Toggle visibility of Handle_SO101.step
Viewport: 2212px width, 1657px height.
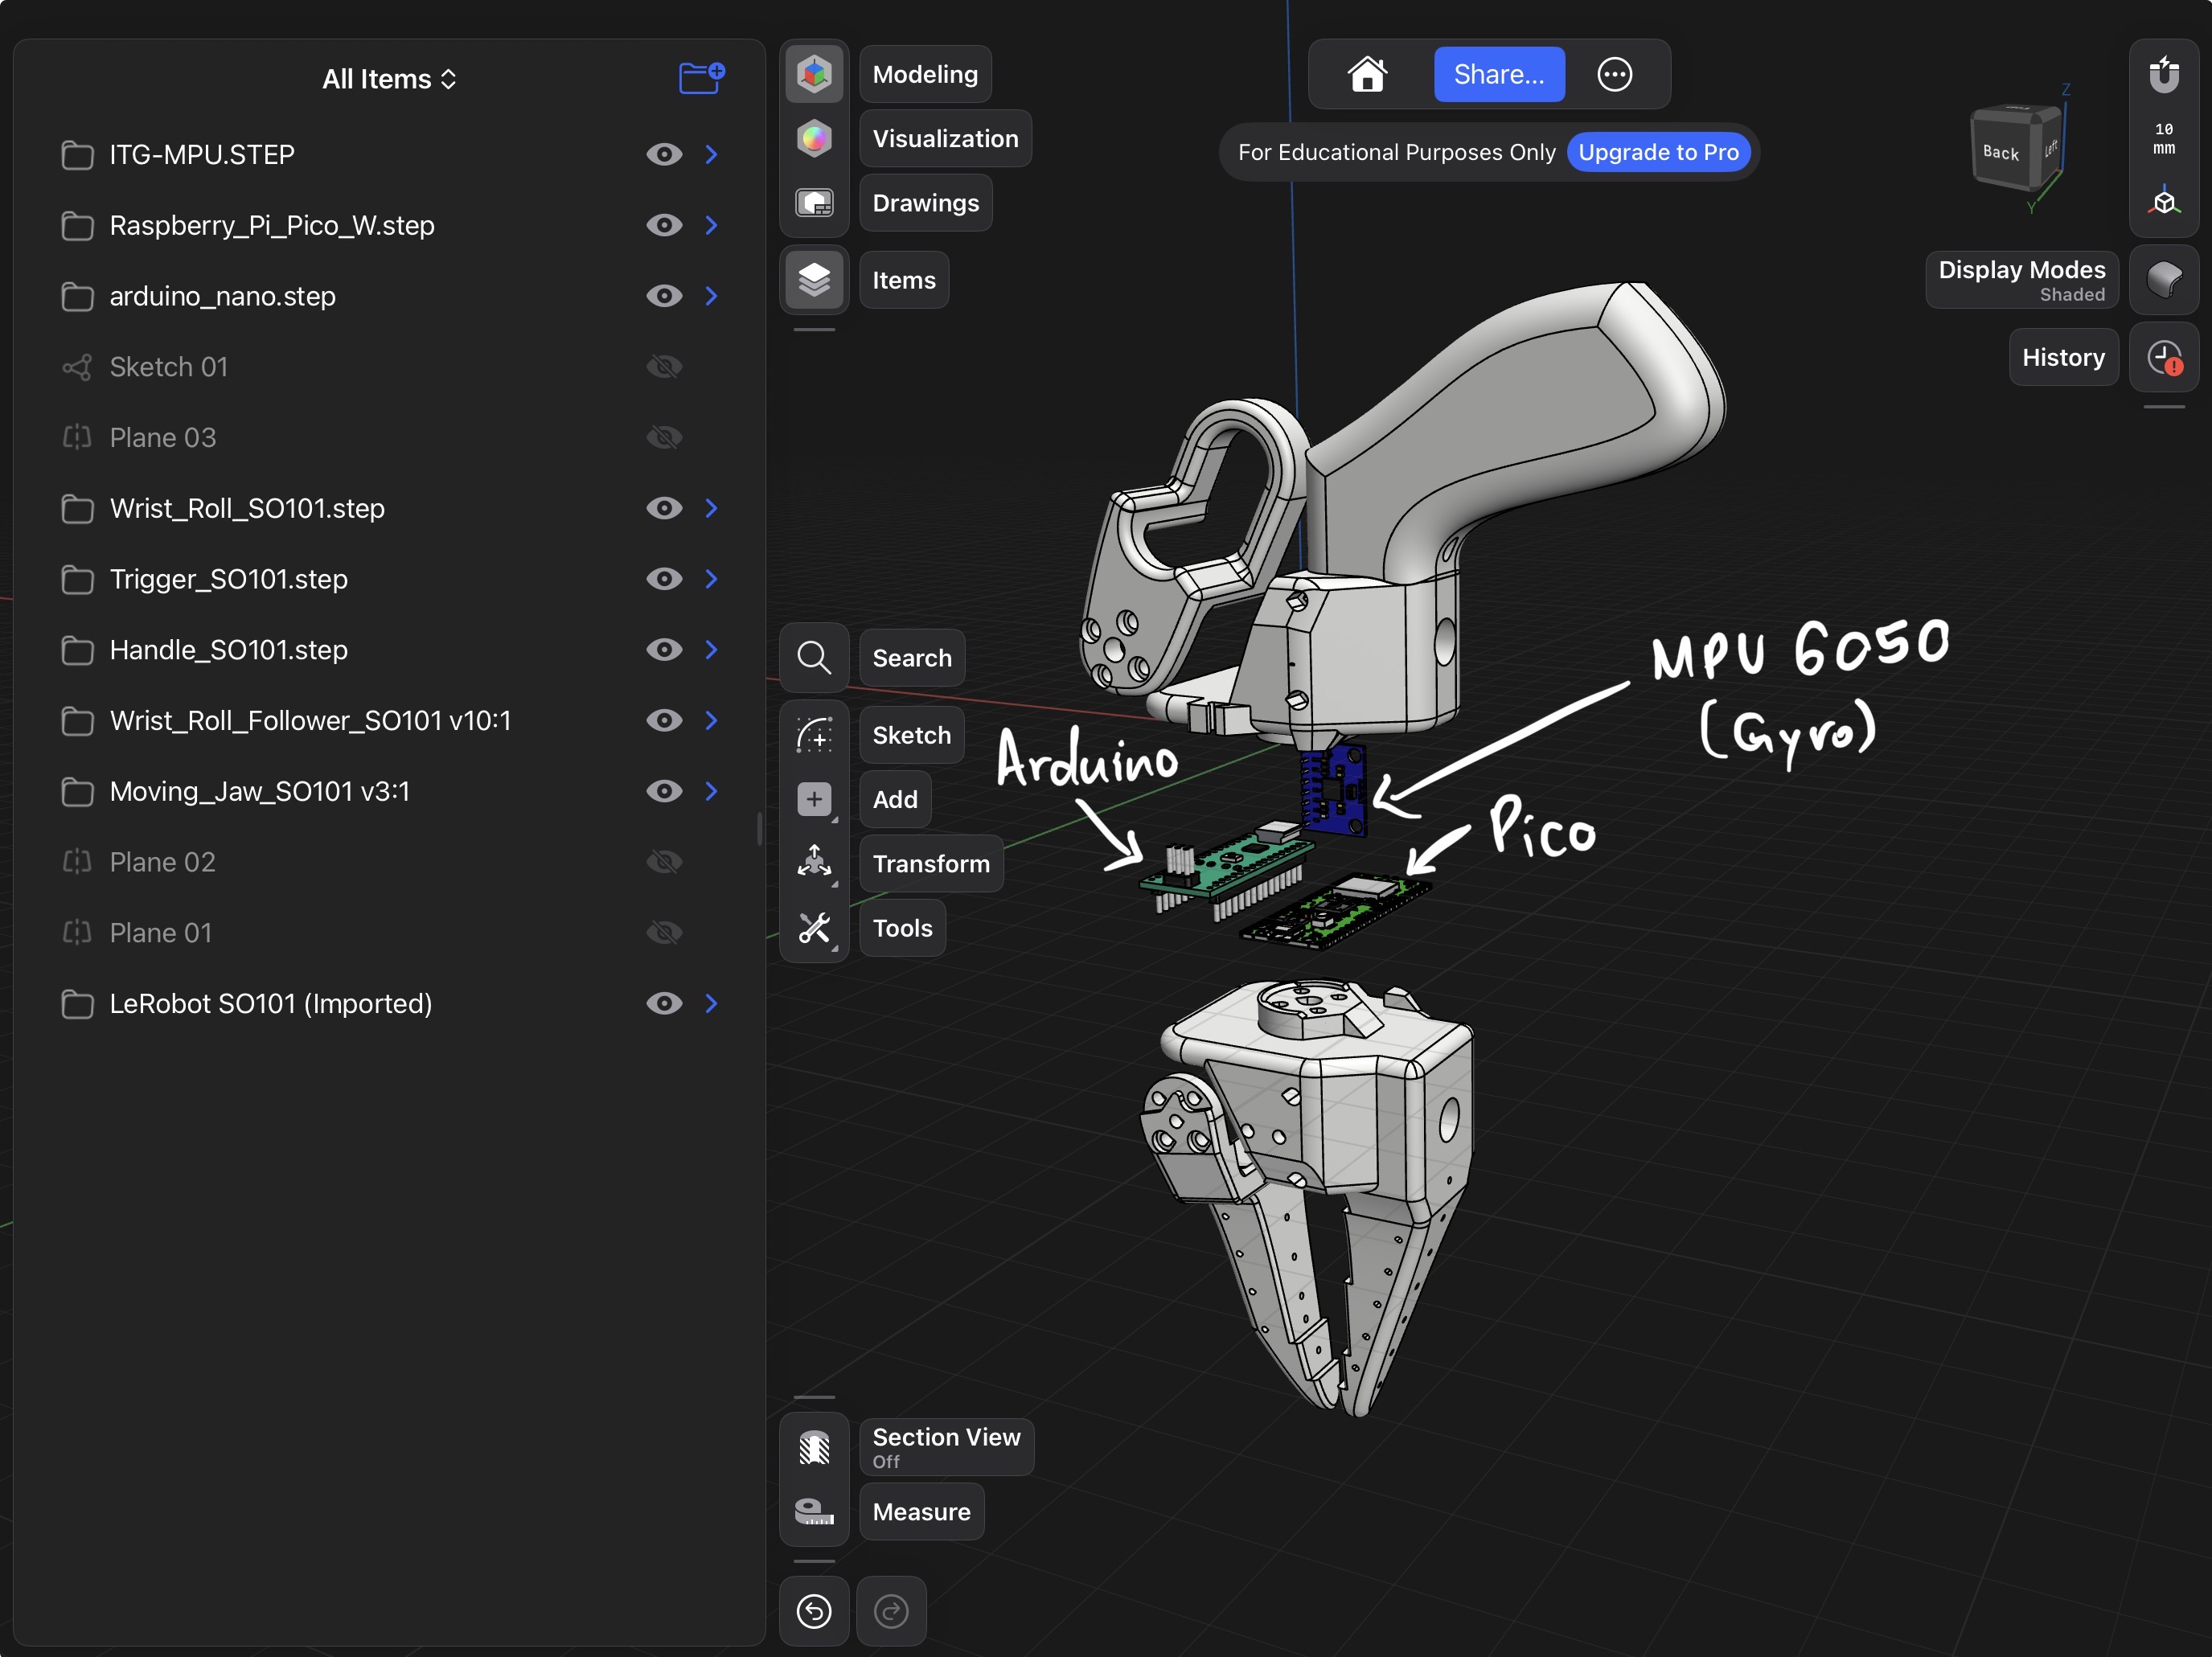(x=664, y=649)
